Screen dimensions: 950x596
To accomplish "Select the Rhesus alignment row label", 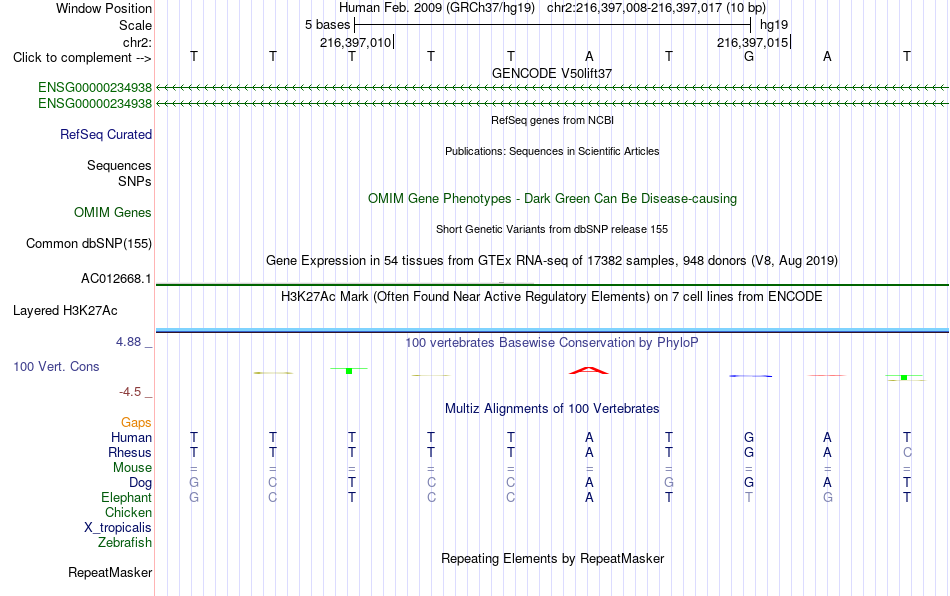I will click(x=130, y=452).
